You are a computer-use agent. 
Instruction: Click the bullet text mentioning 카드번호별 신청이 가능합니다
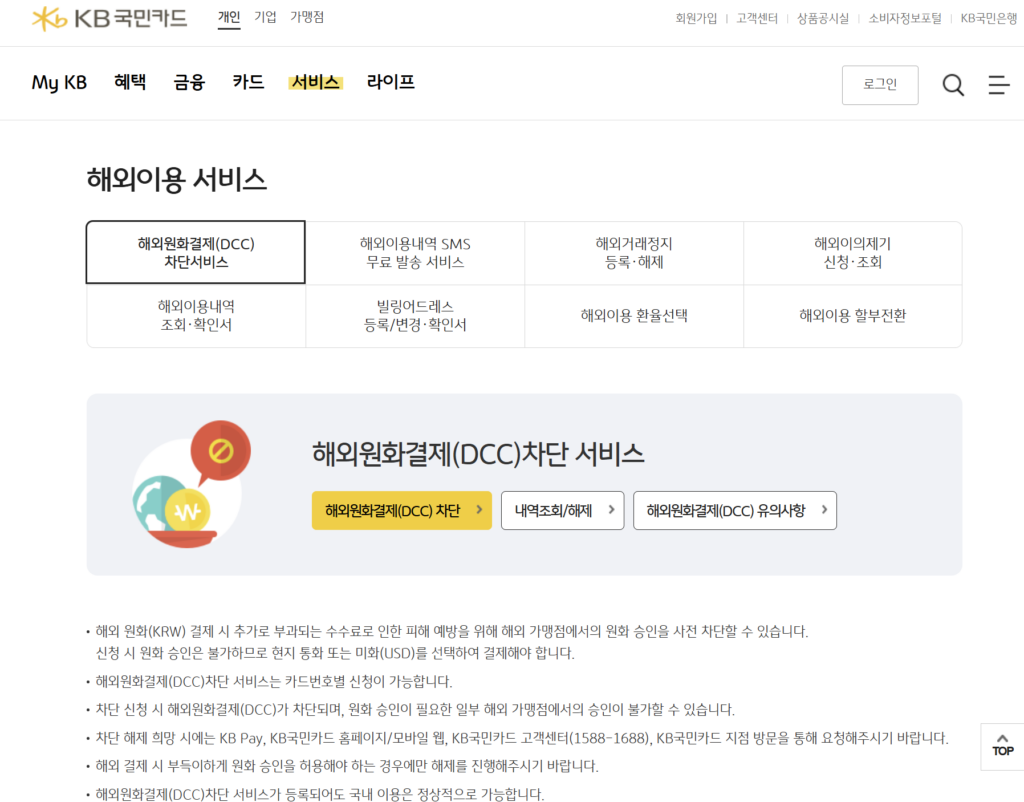[x=274, y=681]
